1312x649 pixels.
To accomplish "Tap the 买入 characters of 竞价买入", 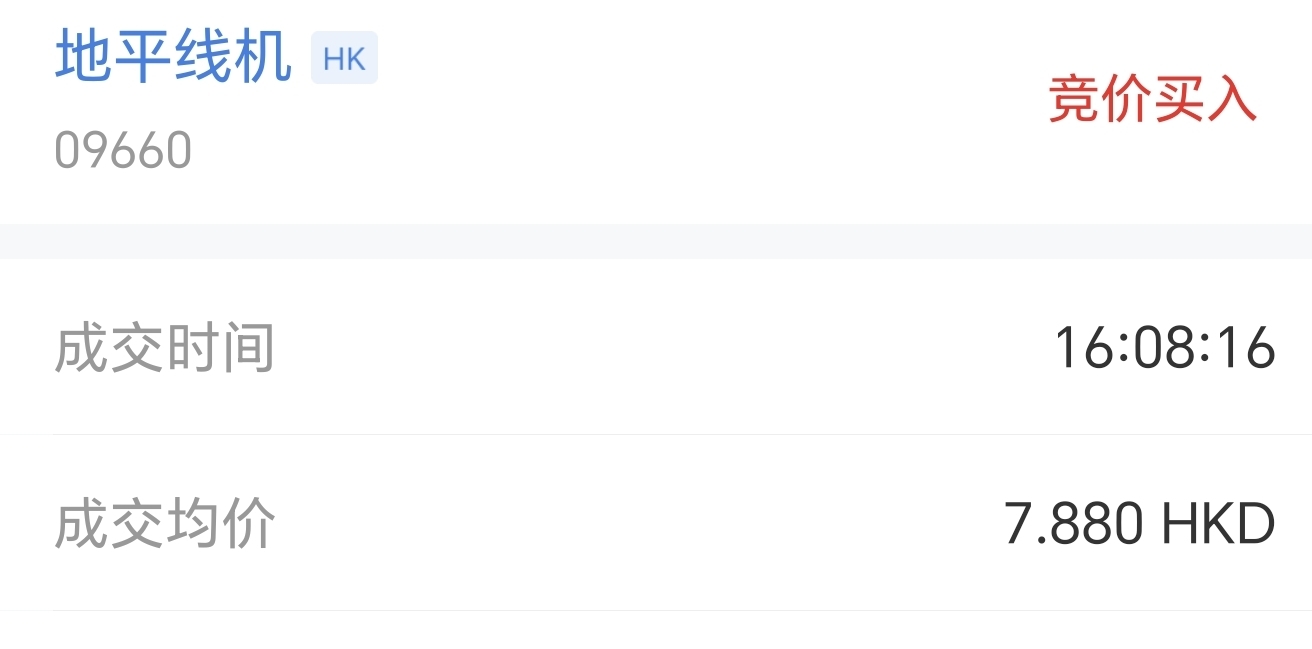I will point(1205,100).
